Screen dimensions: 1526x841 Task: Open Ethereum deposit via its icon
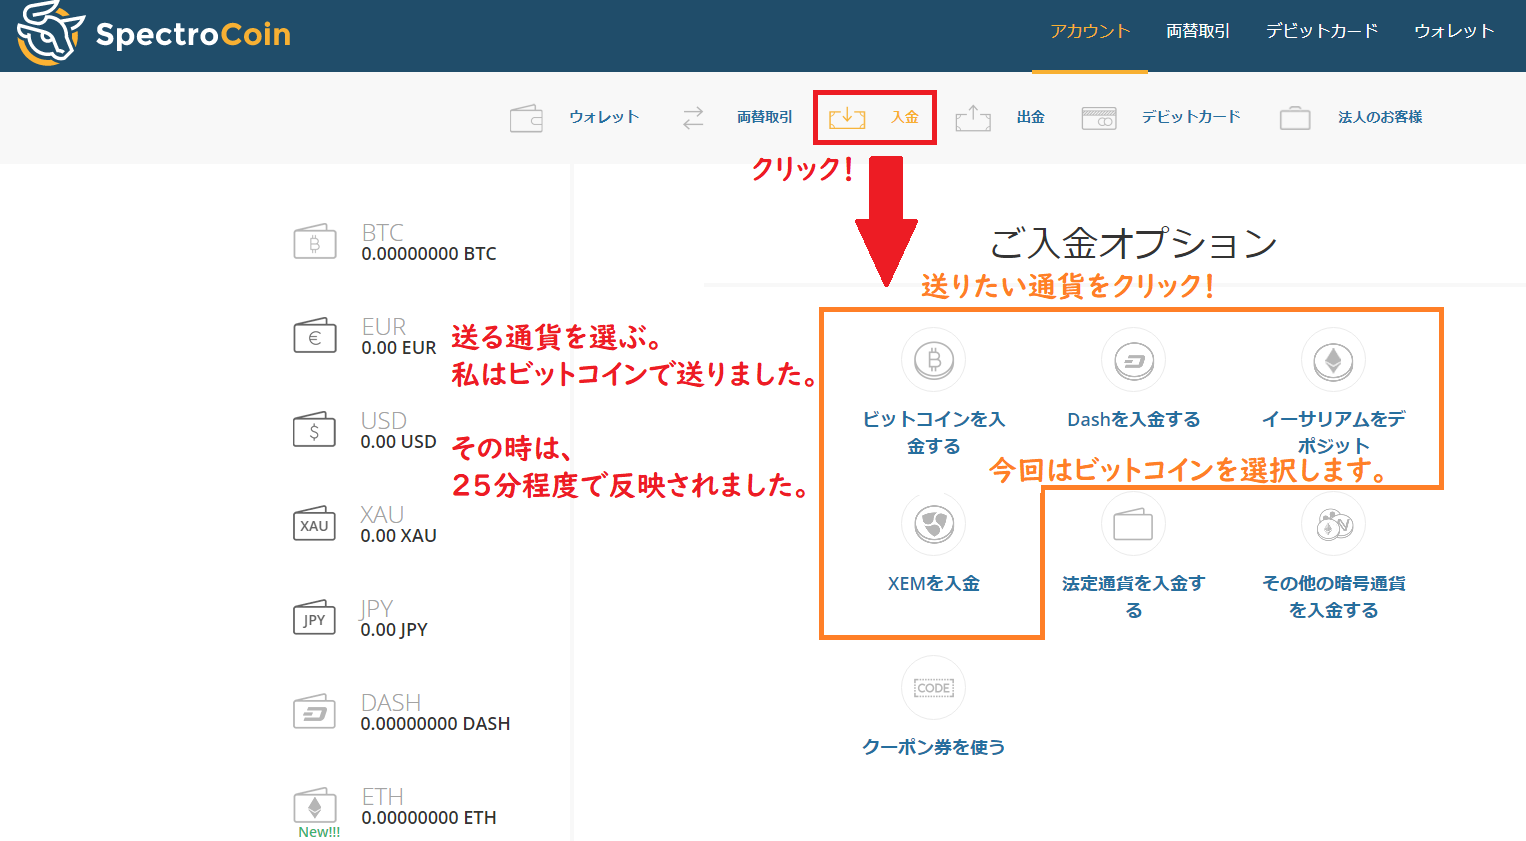point(1332,359)
